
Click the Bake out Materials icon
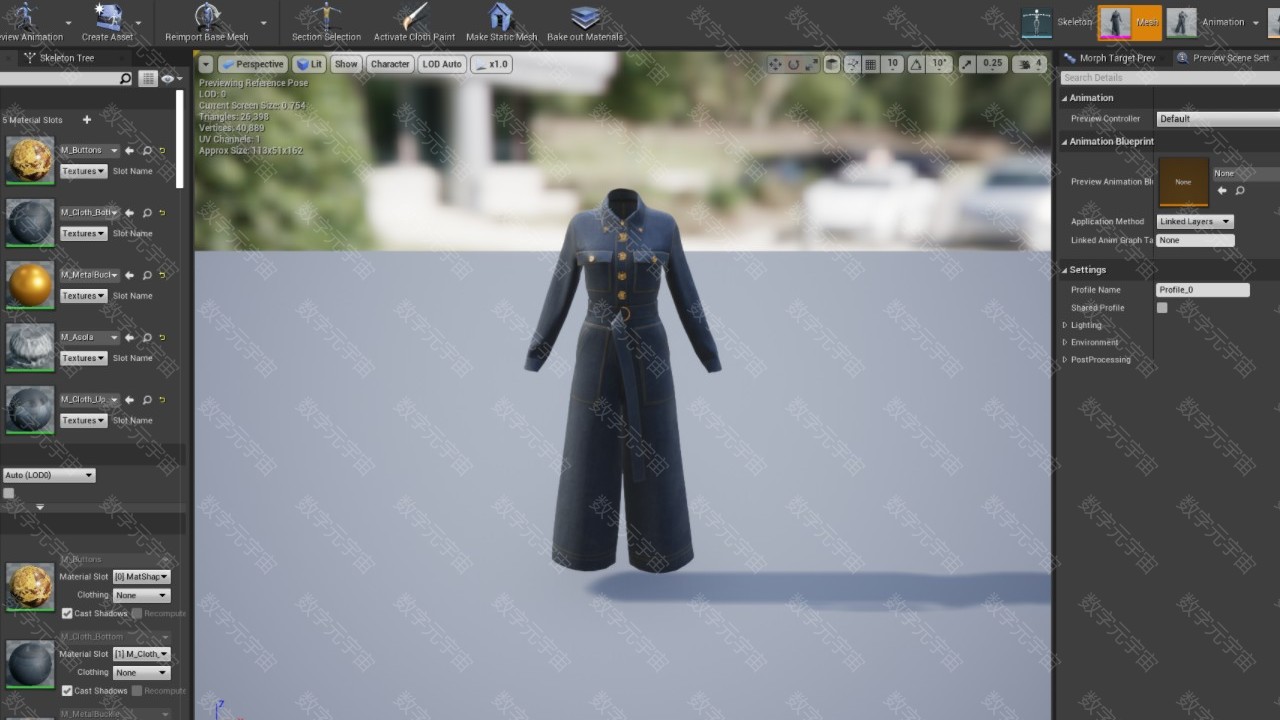[585, 16]
